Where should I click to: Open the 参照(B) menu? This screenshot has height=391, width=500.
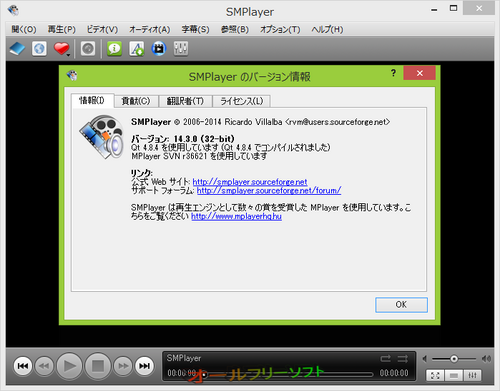pos(235,29)
